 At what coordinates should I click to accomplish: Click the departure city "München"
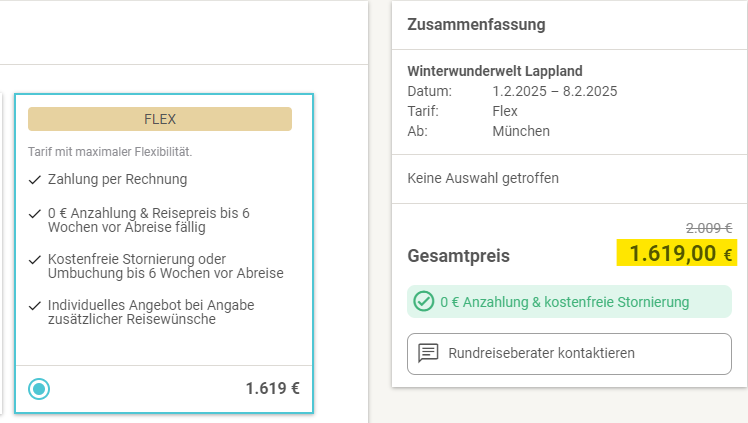(521, 131)
